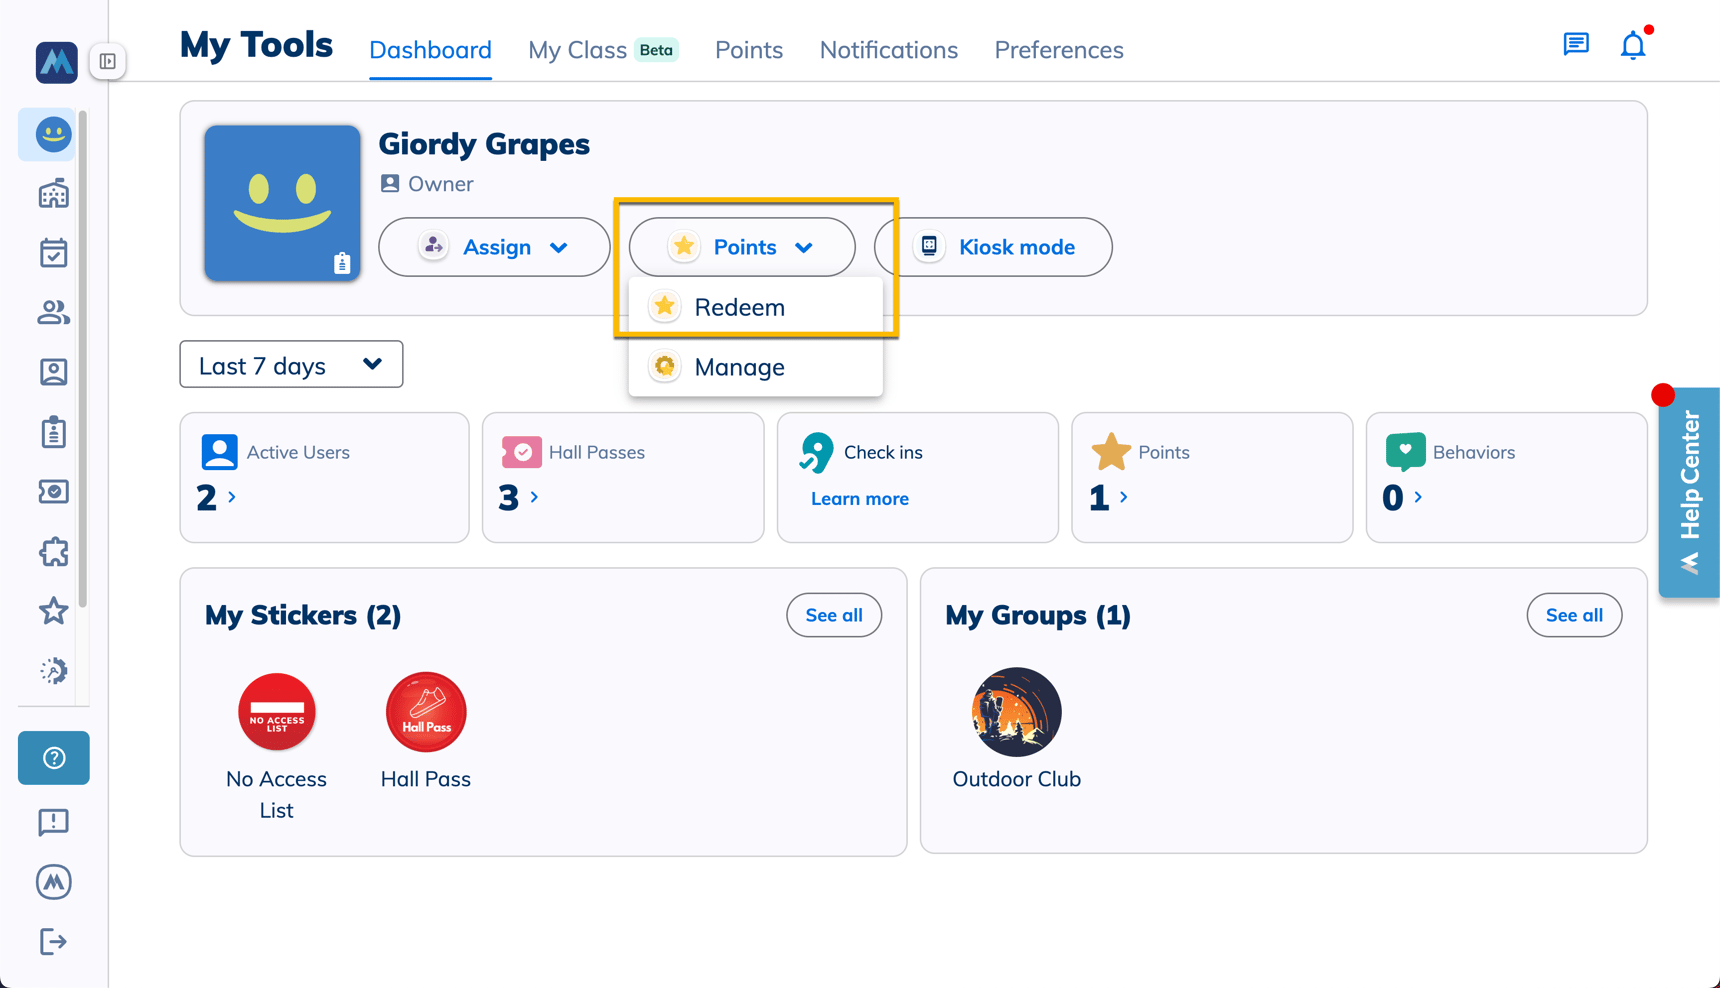Open the messages chat icon in top bar

click(x=1575, y=44)
